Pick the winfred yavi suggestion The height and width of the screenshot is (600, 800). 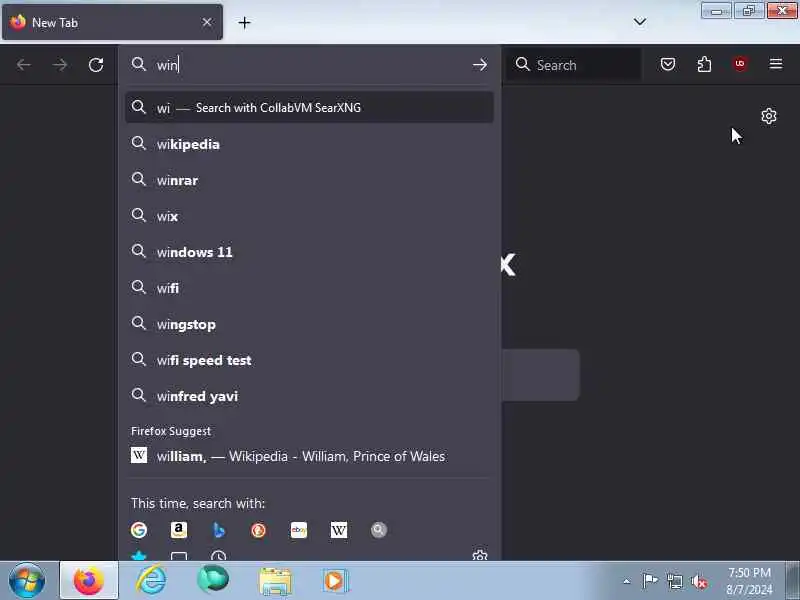pyautogui.click(x=309, y=396)
